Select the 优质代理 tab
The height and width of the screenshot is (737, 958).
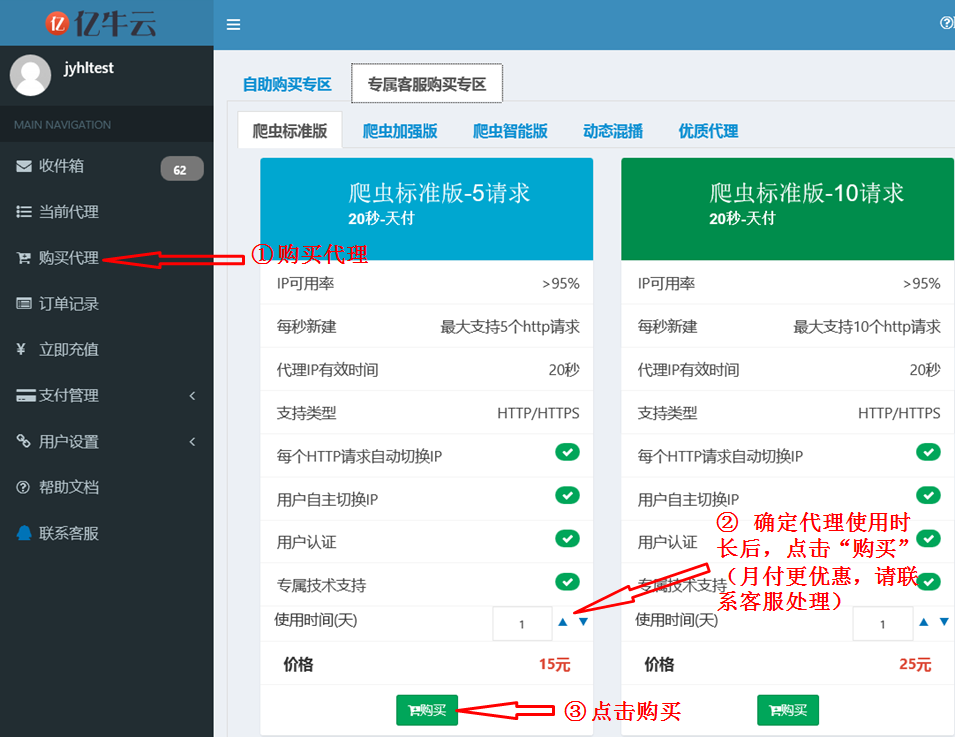coord(708,131)
